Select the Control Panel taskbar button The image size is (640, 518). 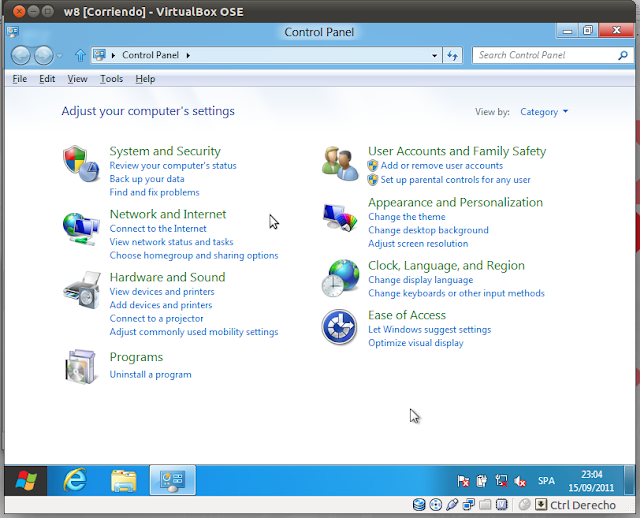pos(173,480)
